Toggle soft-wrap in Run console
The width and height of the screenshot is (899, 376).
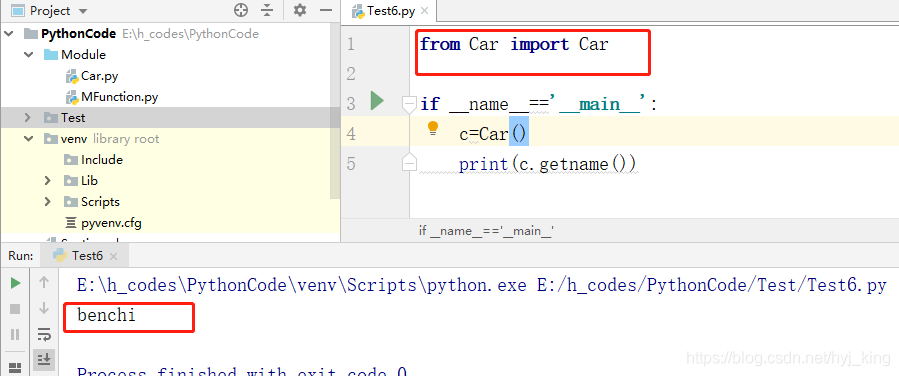click(x=44, y=334)
